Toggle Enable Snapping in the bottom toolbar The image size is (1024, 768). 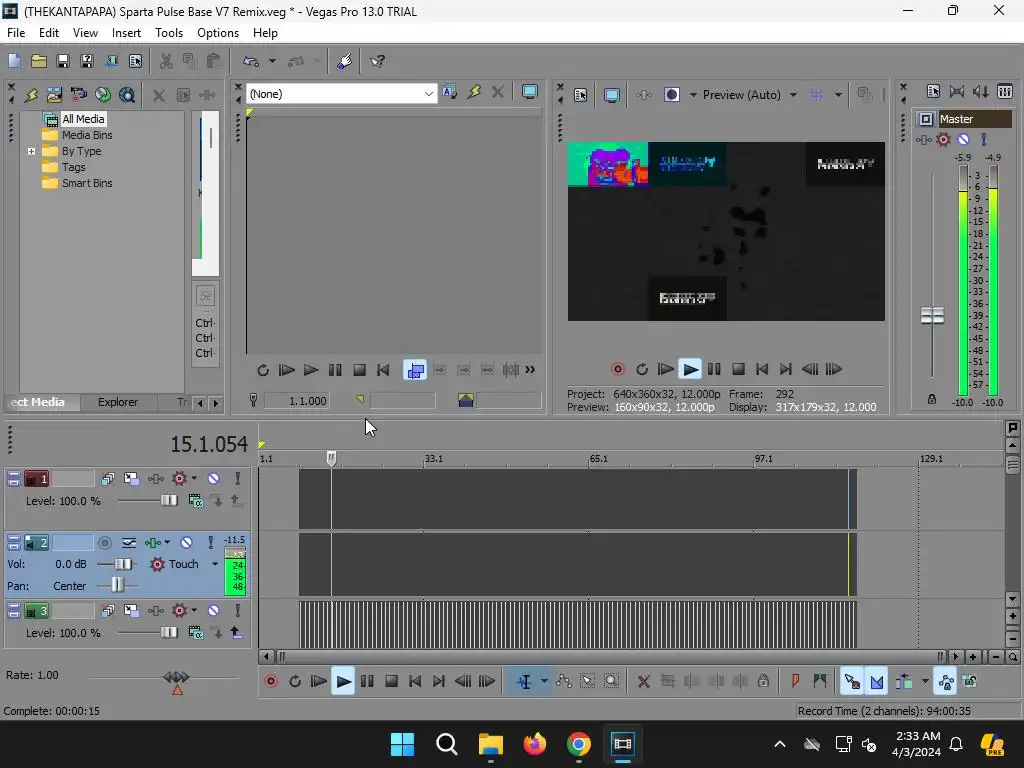click(852, 682)
